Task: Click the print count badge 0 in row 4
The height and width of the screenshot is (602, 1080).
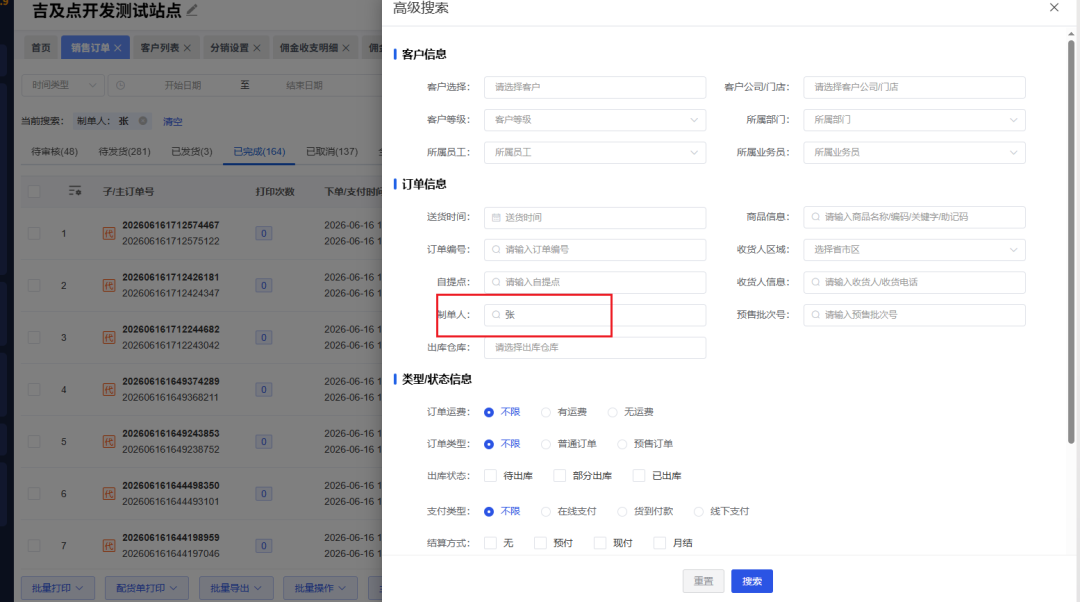Action: (x=263, y=390)
